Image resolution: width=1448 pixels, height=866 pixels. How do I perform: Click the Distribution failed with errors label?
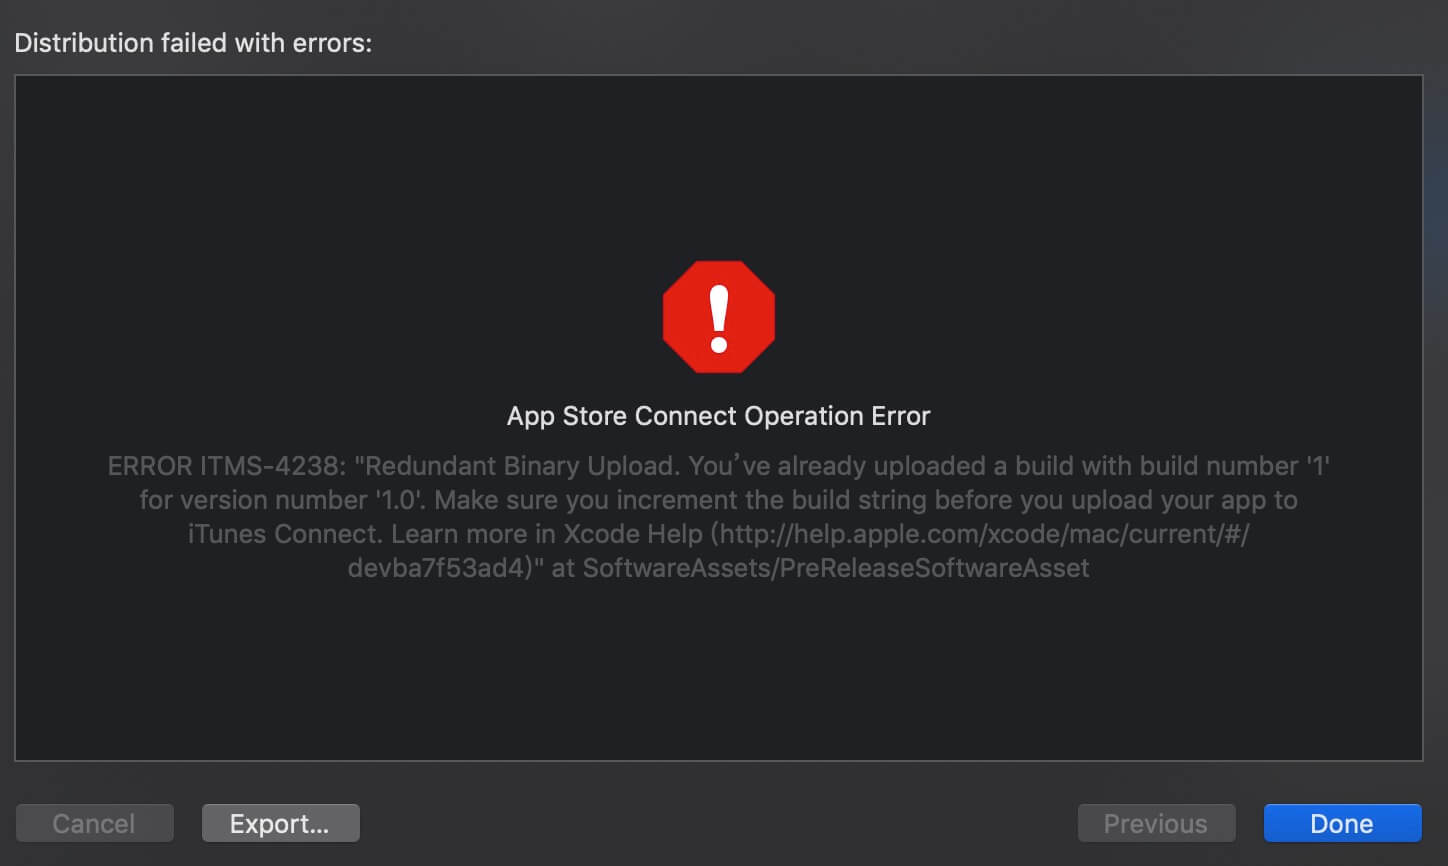193,43
